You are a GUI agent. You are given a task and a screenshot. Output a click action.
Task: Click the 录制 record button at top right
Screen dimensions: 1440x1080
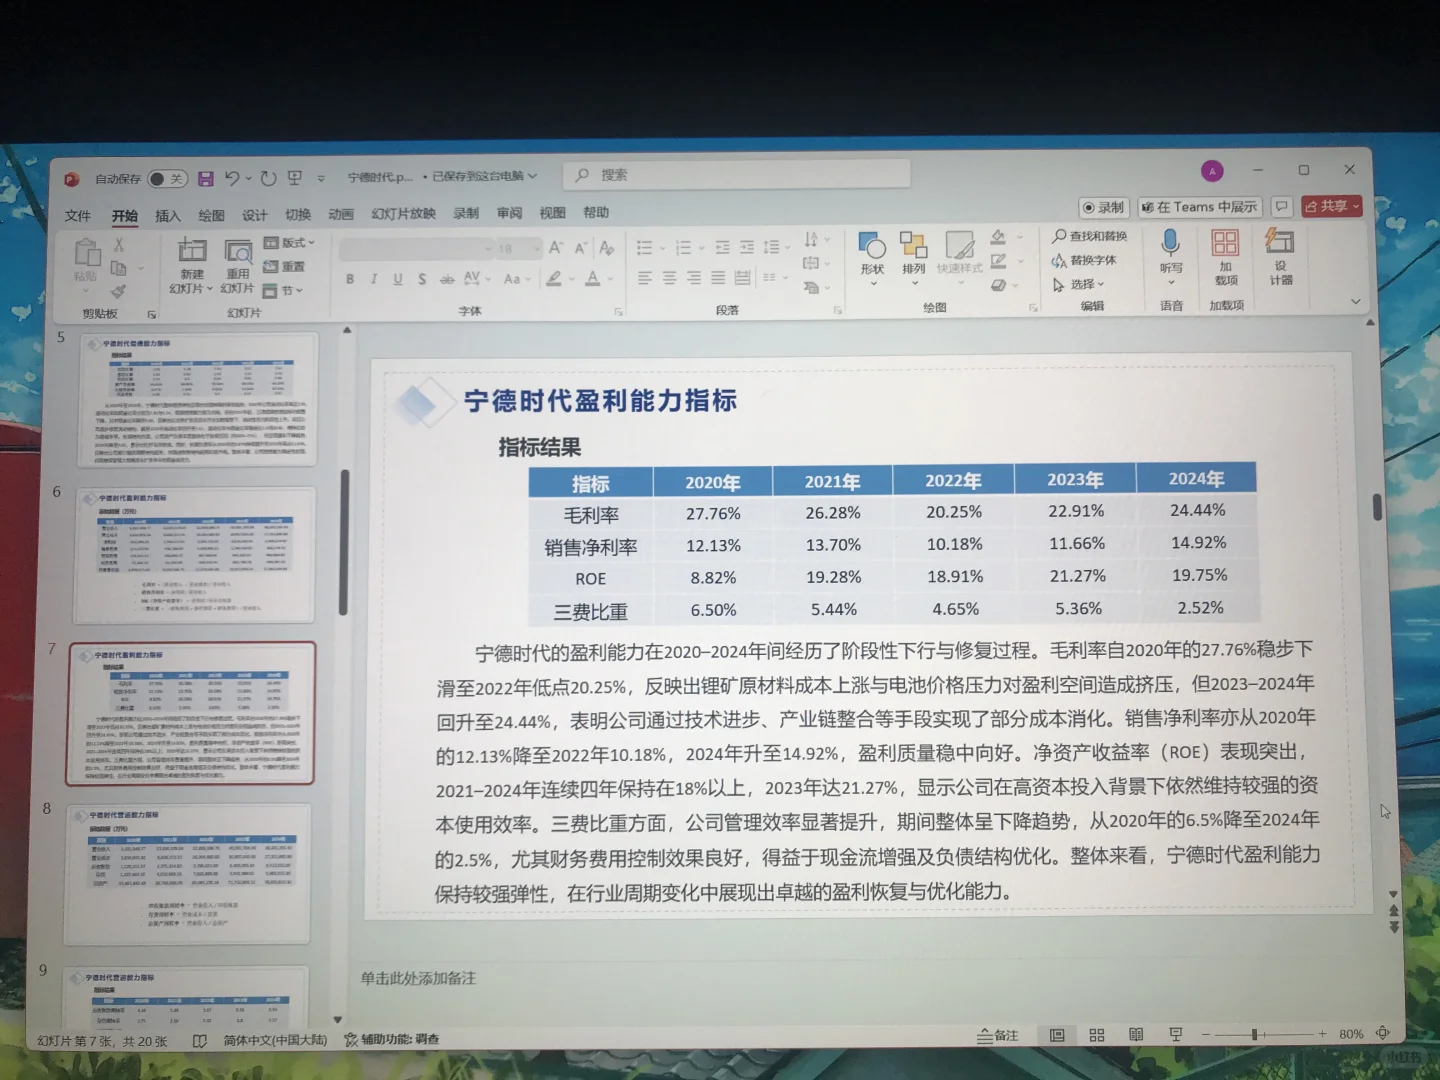[x=1104, y=208]
